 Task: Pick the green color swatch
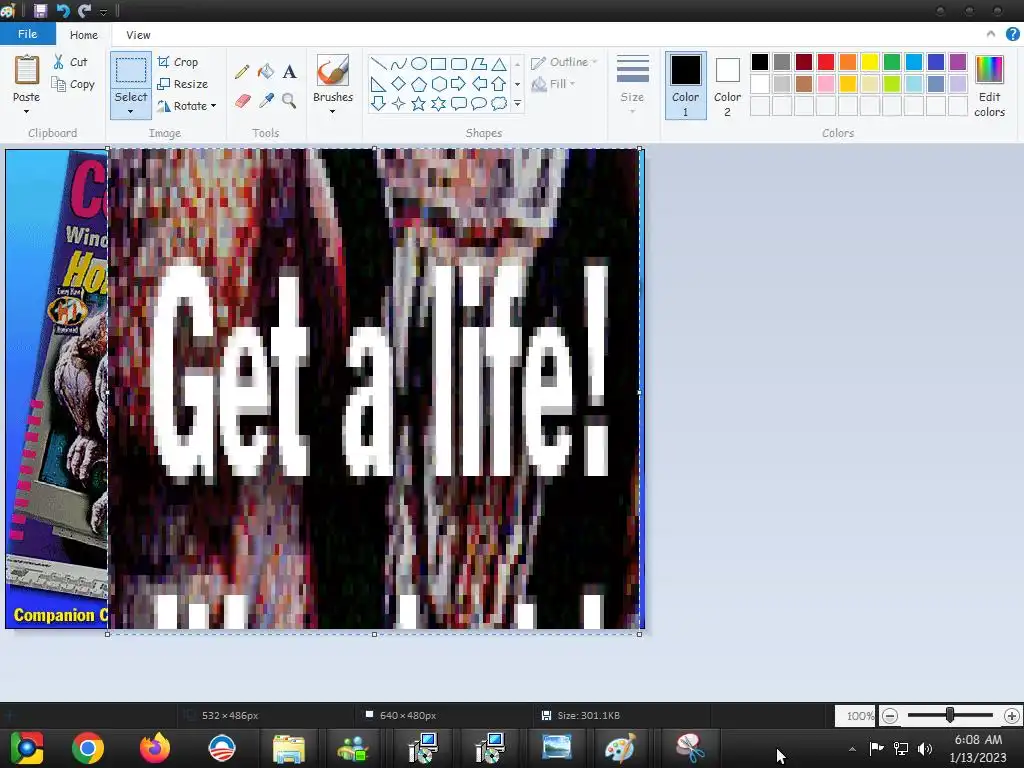(x=891, y=62)
